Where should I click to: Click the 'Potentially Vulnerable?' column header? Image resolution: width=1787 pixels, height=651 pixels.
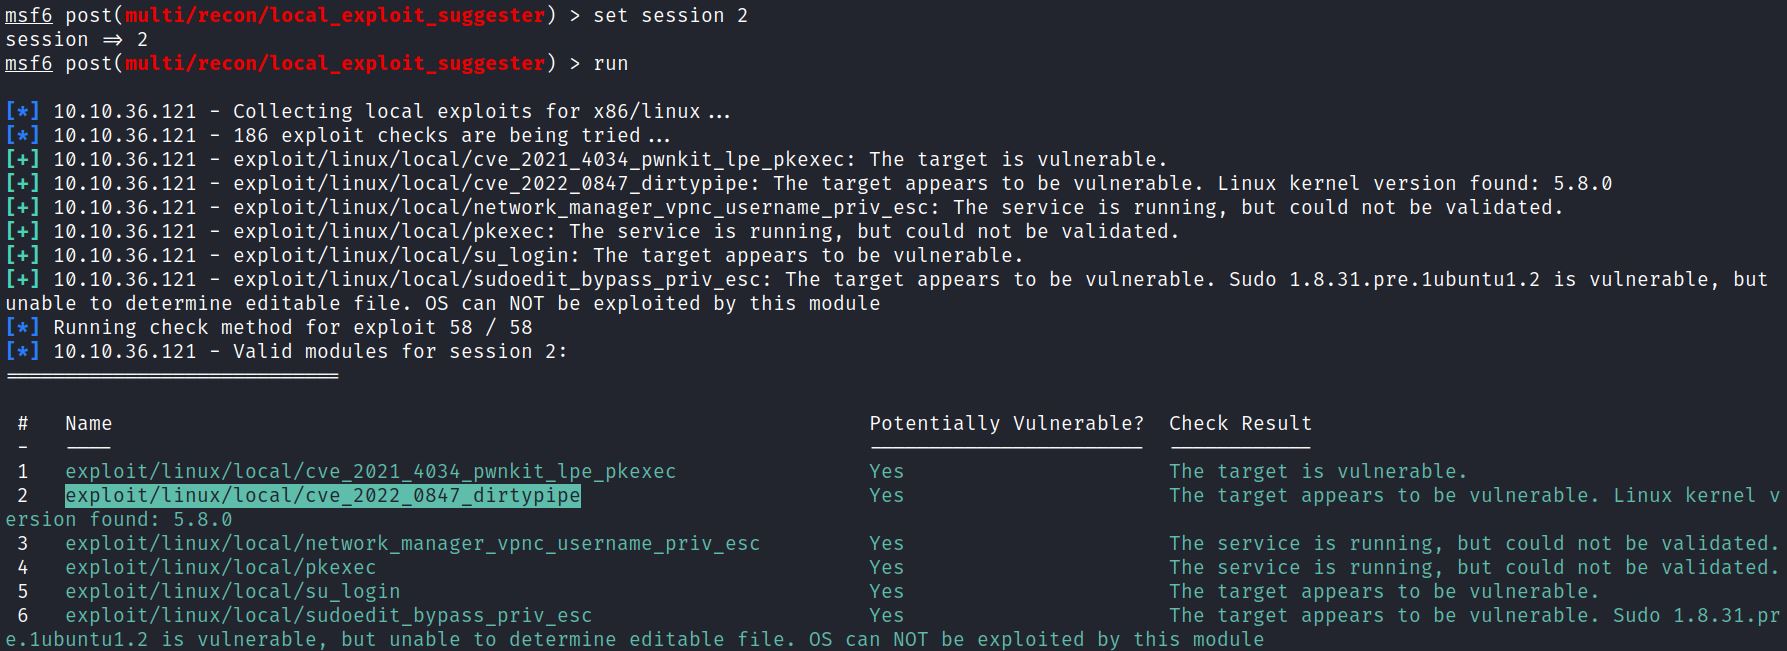(x=1006, y=423)
